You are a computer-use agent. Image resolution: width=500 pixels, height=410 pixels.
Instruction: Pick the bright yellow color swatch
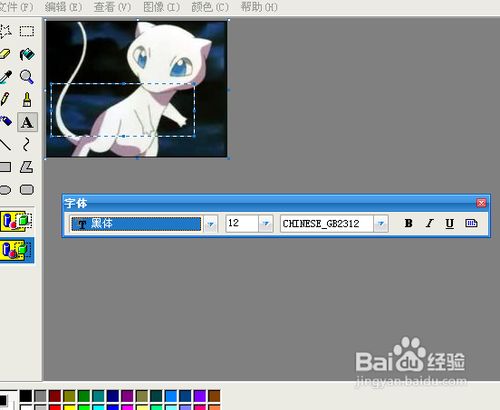point(69,407)
